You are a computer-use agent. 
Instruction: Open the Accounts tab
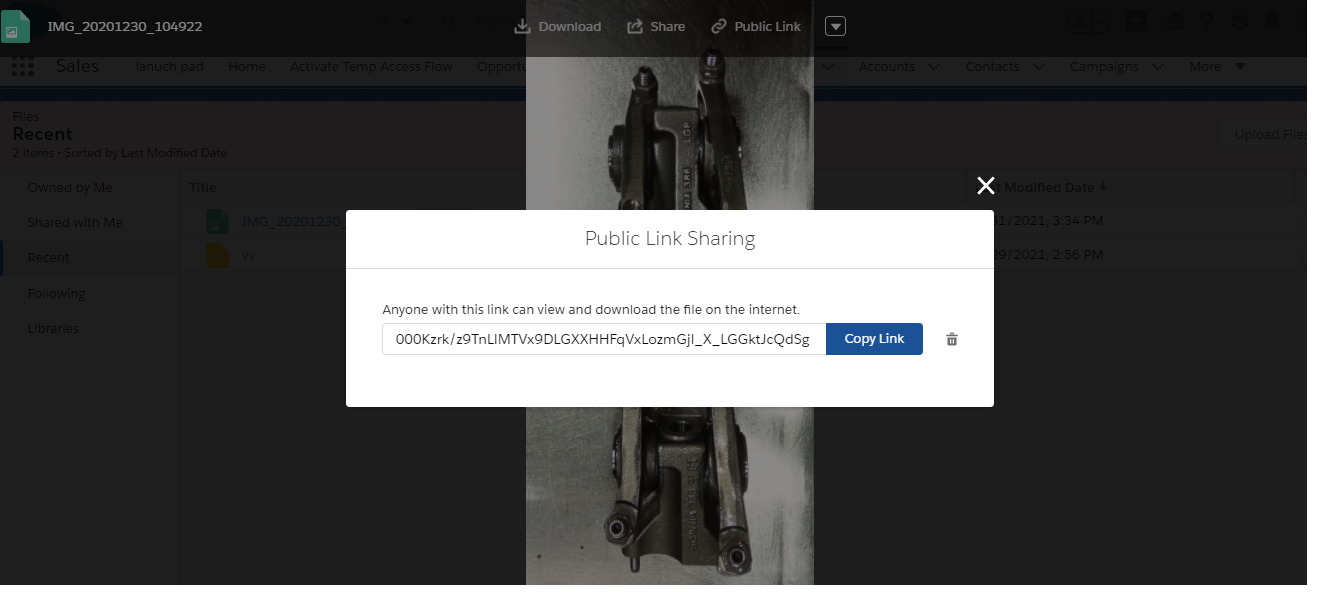pos(886,66)
